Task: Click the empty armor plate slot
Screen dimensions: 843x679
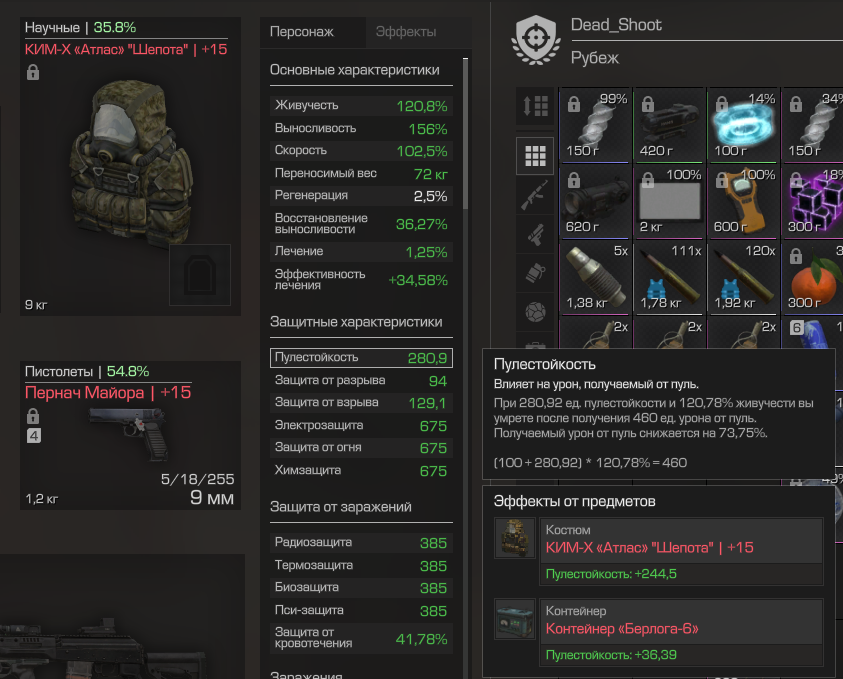Action: (200, 275)
